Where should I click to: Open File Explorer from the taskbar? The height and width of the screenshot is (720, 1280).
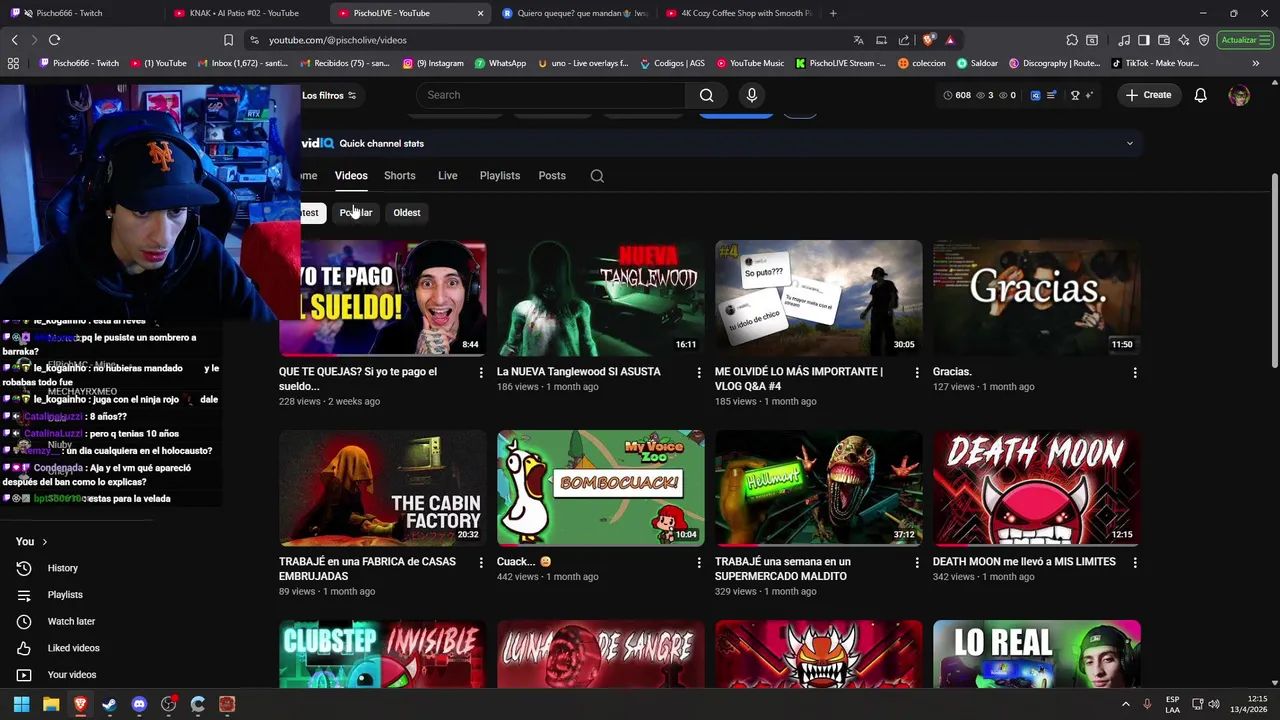[51, 704]
